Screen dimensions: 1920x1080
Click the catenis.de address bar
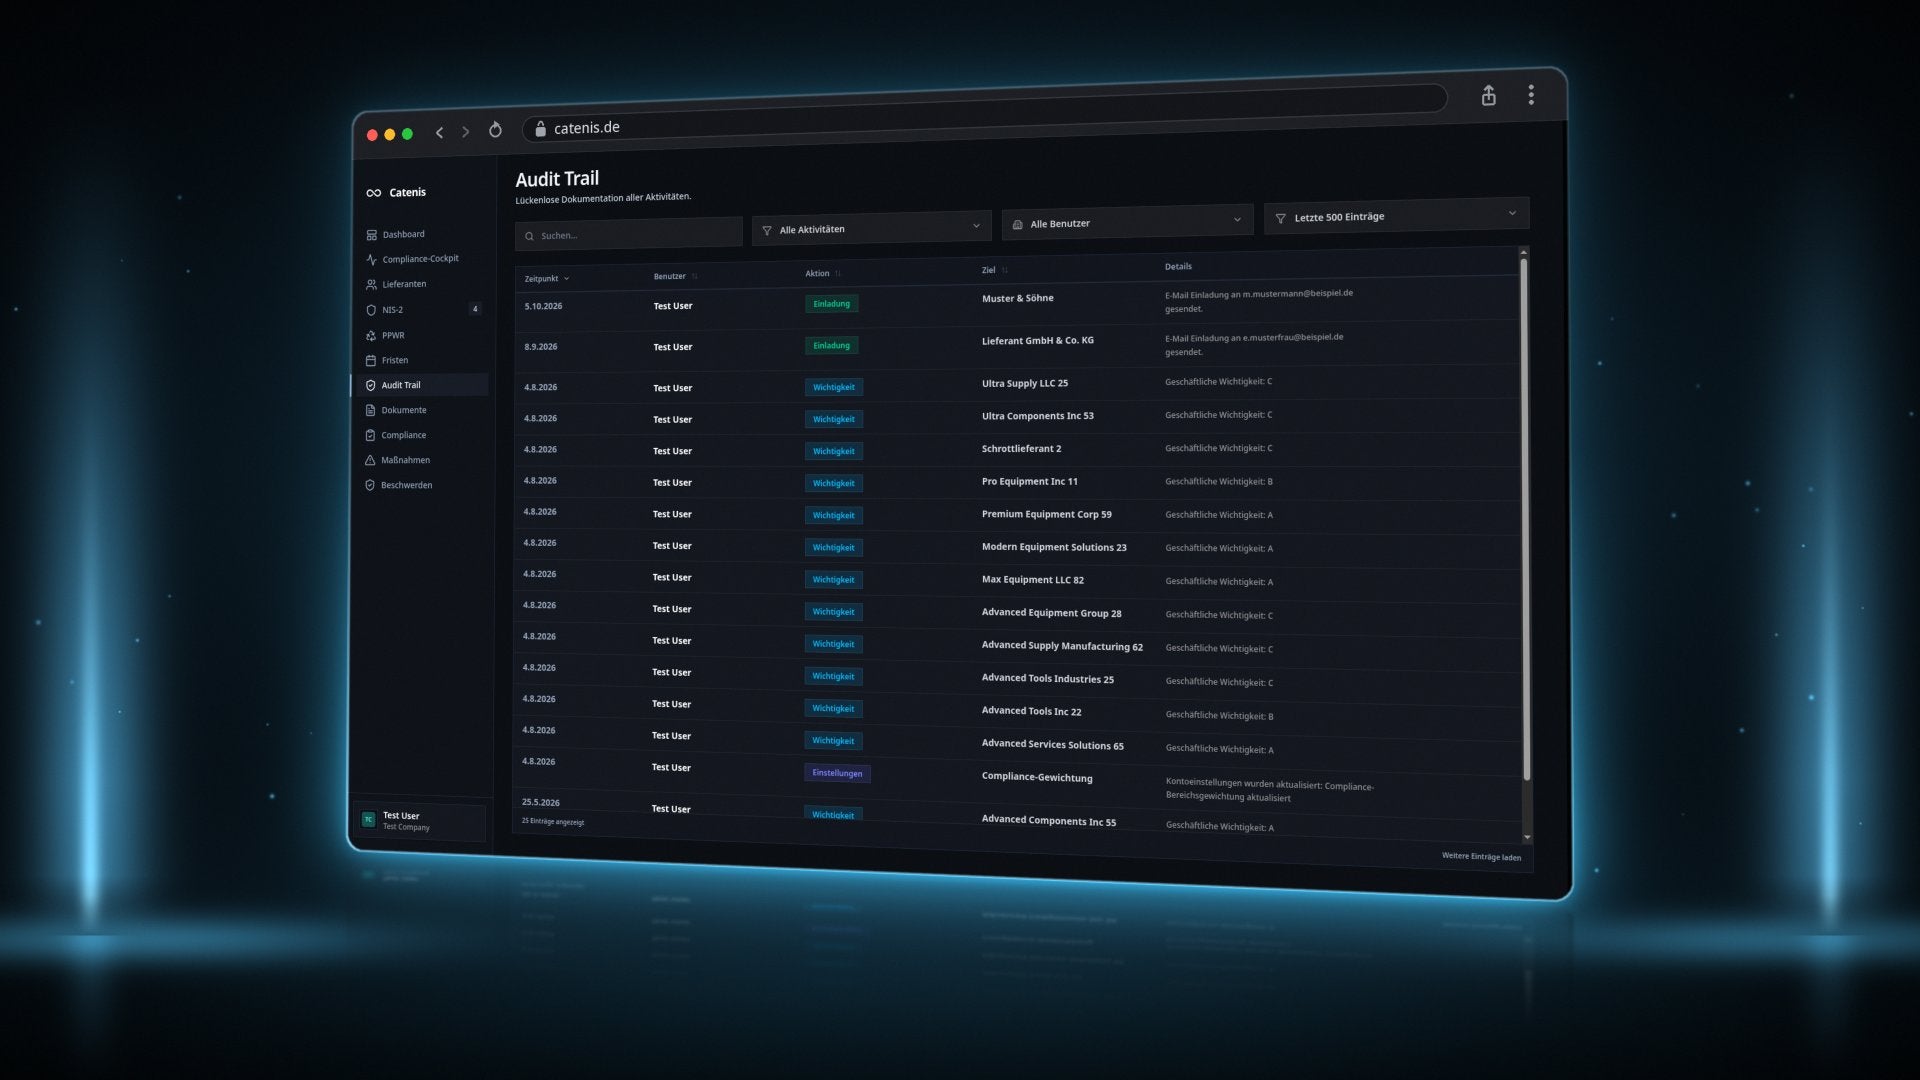point(985,112)
